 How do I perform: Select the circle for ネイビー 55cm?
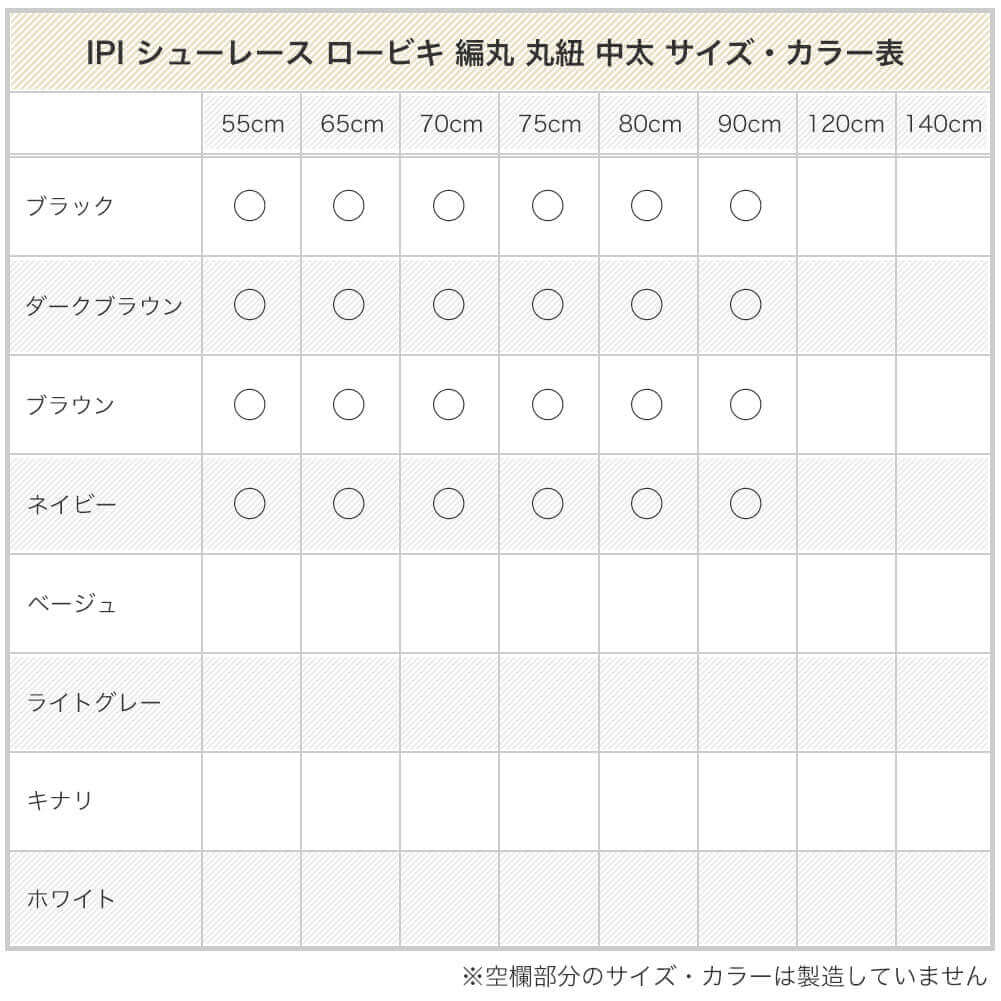coord(249,504)
